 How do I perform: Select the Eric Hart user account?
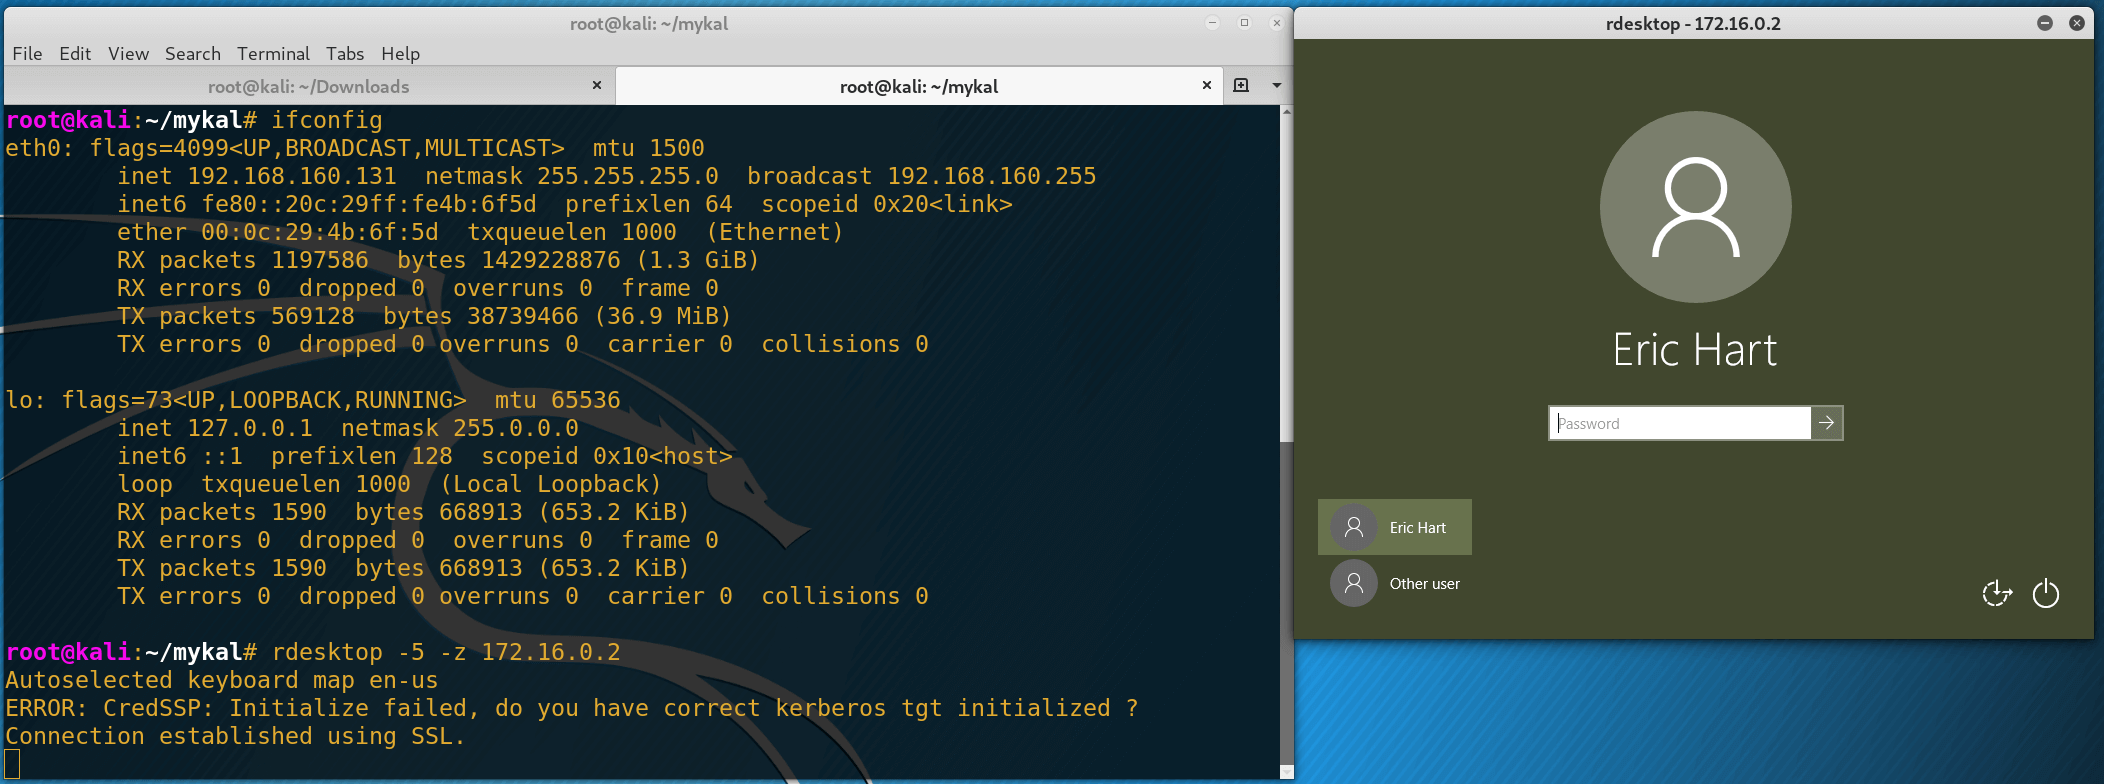point(1395,527)
